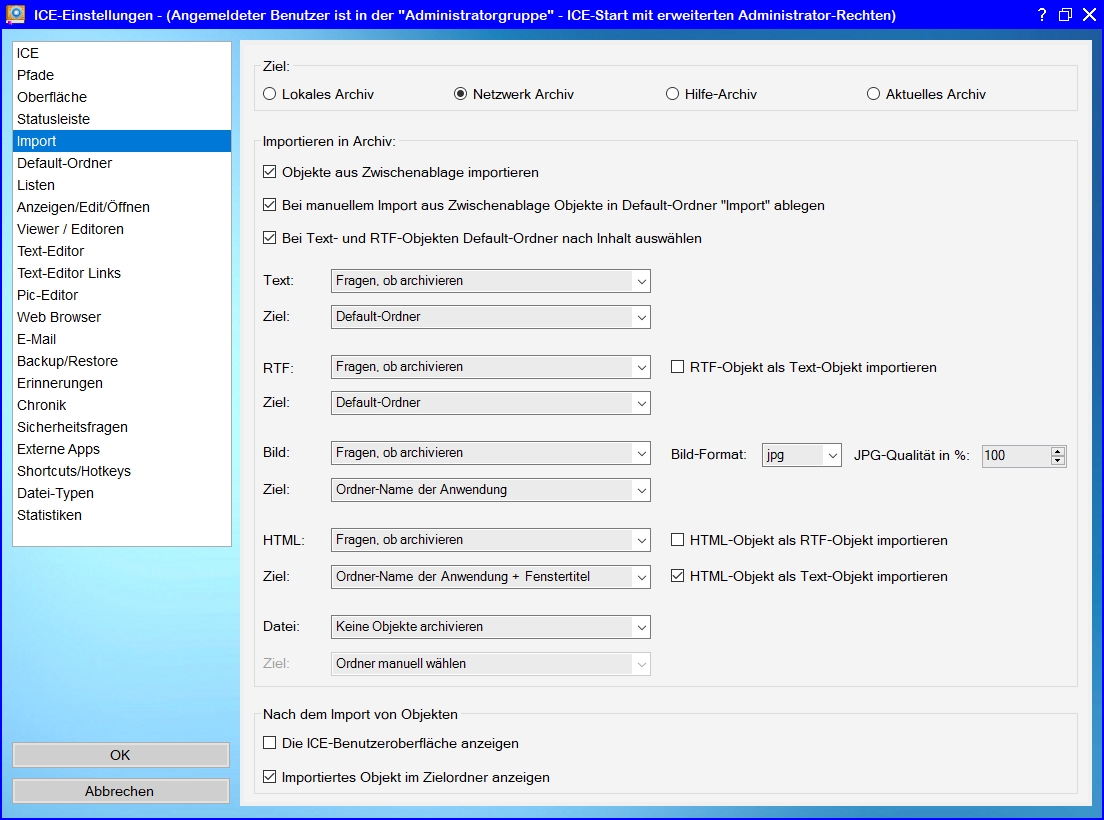Click the JPG-Qualität value field
This screenshot has height=820, width=1104.
pos(1016,455)
